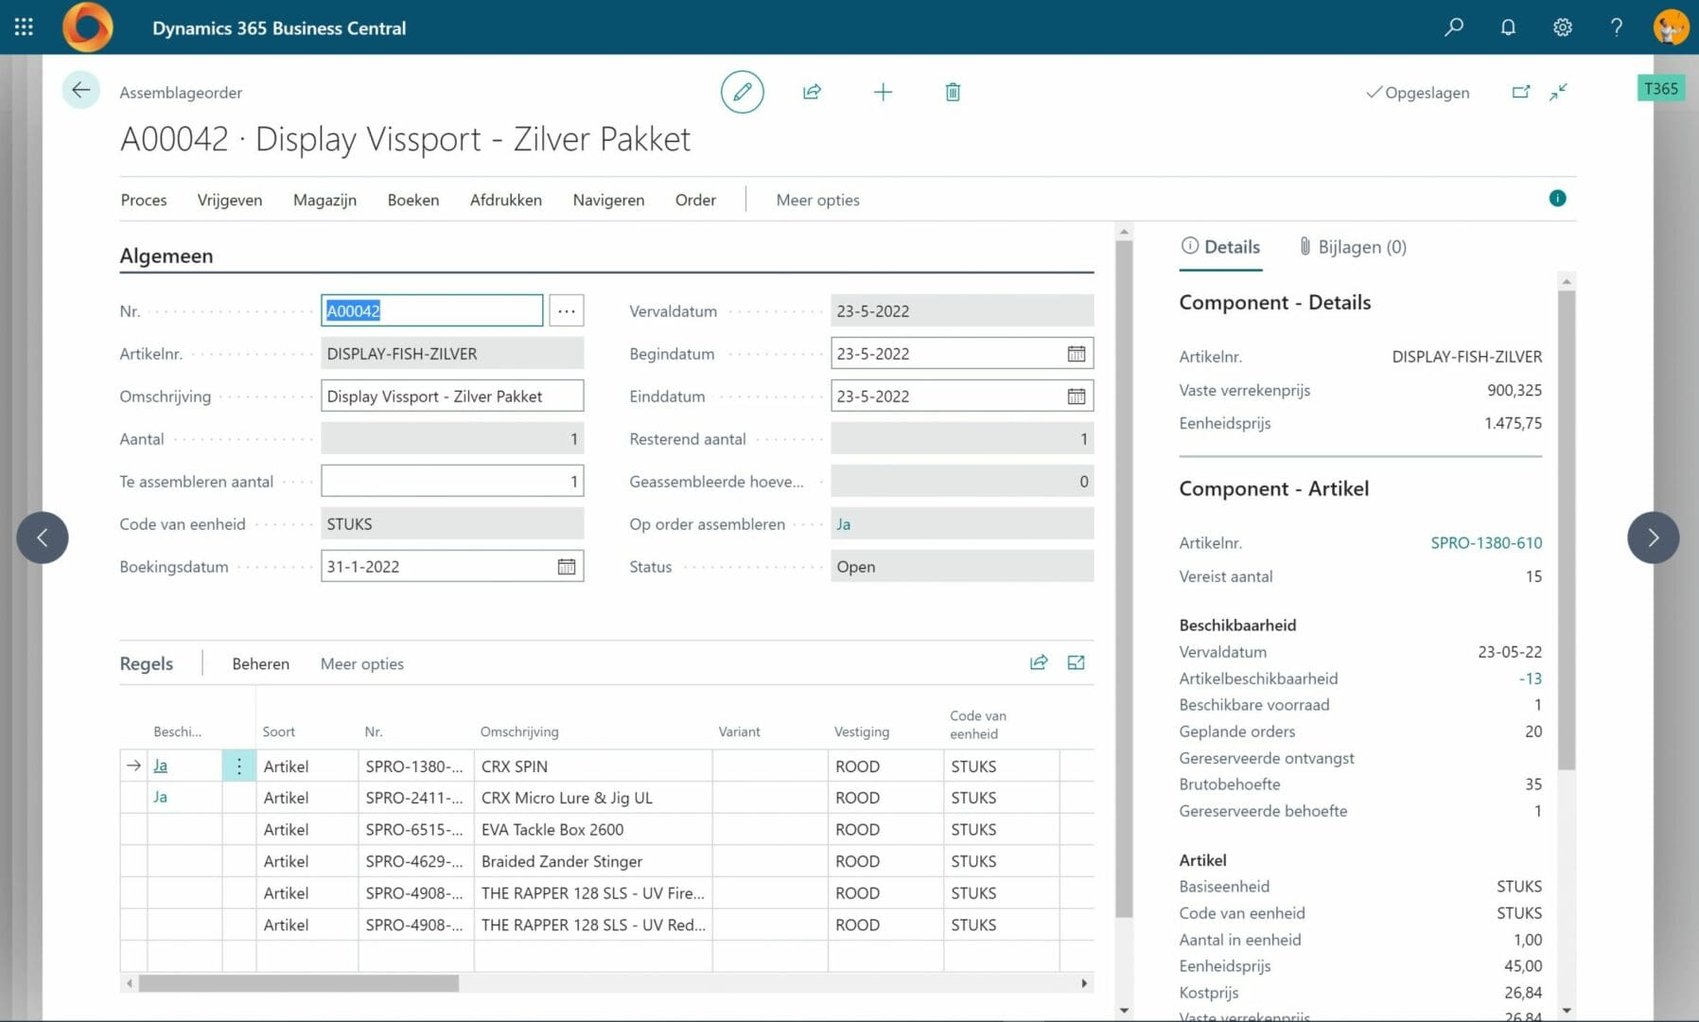Share the assembly order from the header
This screenshot has height=1022, width=1699.
[x=812, y=92]
